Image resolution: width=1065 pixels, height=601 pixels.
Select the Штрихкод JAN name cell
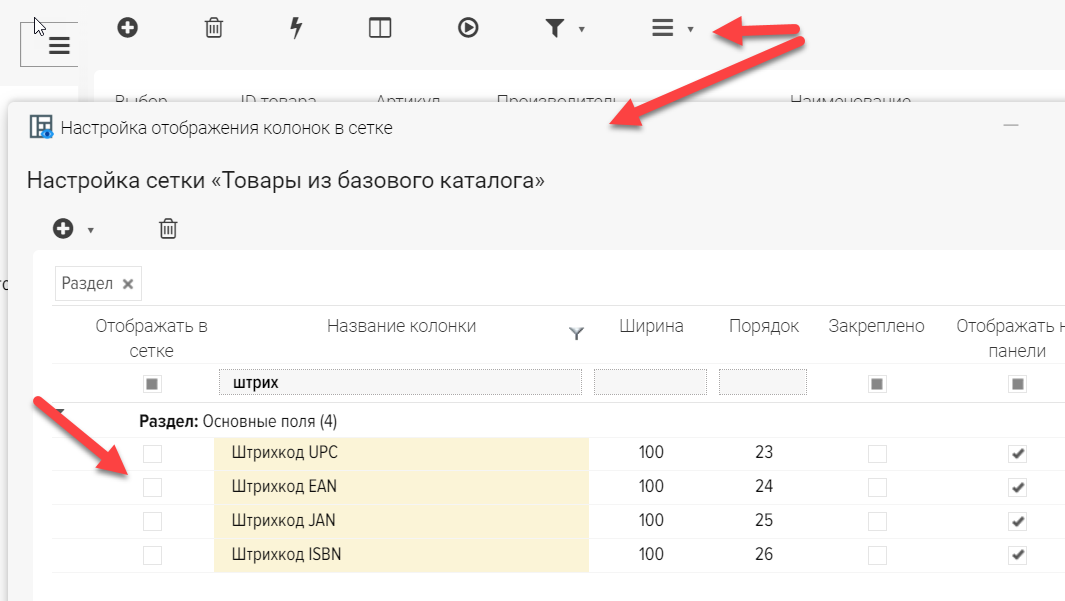(x=401, y=521)
